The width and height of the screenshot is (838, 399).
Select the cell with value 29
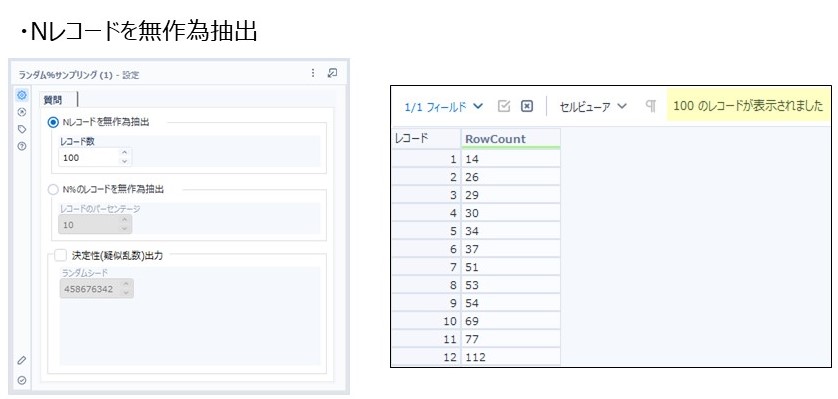coord(510,195)
